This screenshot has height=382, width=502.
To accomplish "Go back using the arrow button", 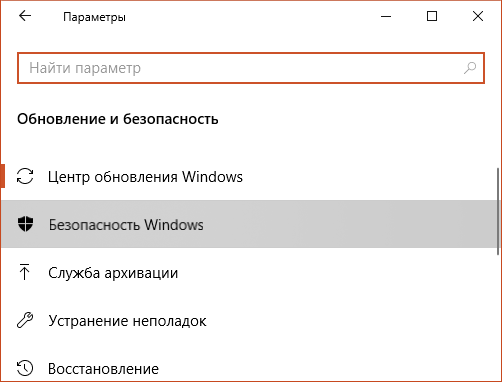I will [x=25, y=16].
